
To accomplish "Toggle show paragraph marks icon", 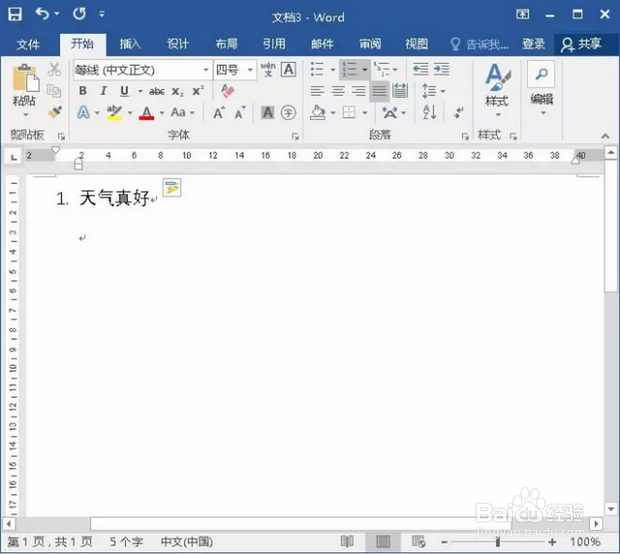I will pos(459,113).
